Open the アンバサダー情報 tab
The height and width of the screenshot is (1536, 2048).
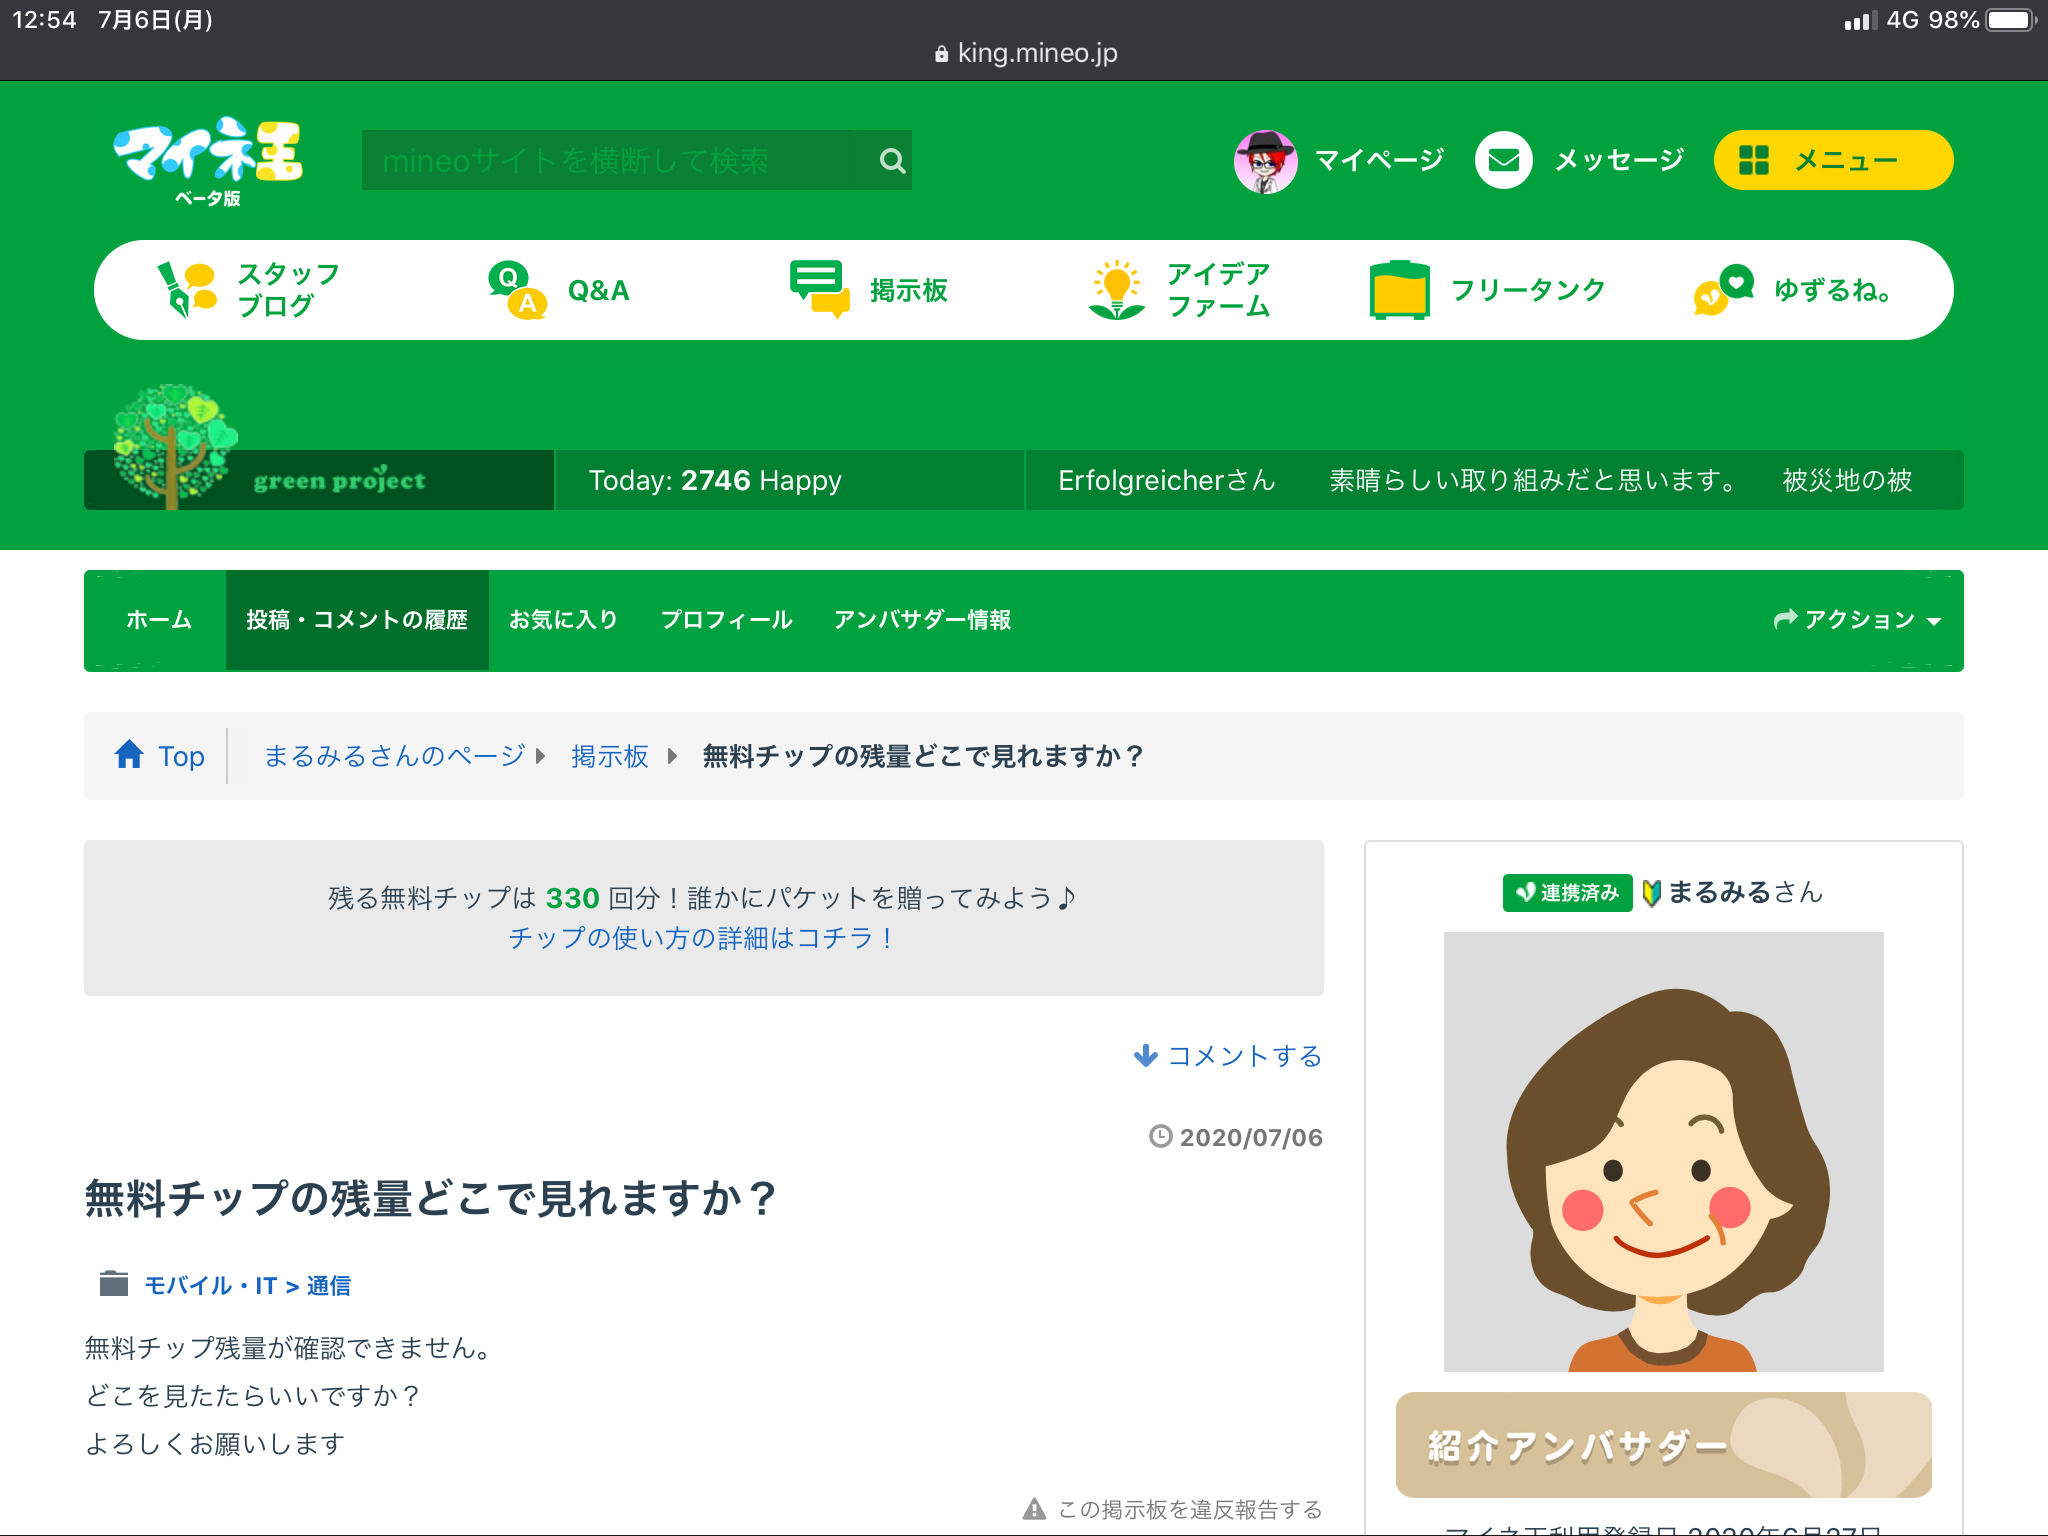pos(922,620)
